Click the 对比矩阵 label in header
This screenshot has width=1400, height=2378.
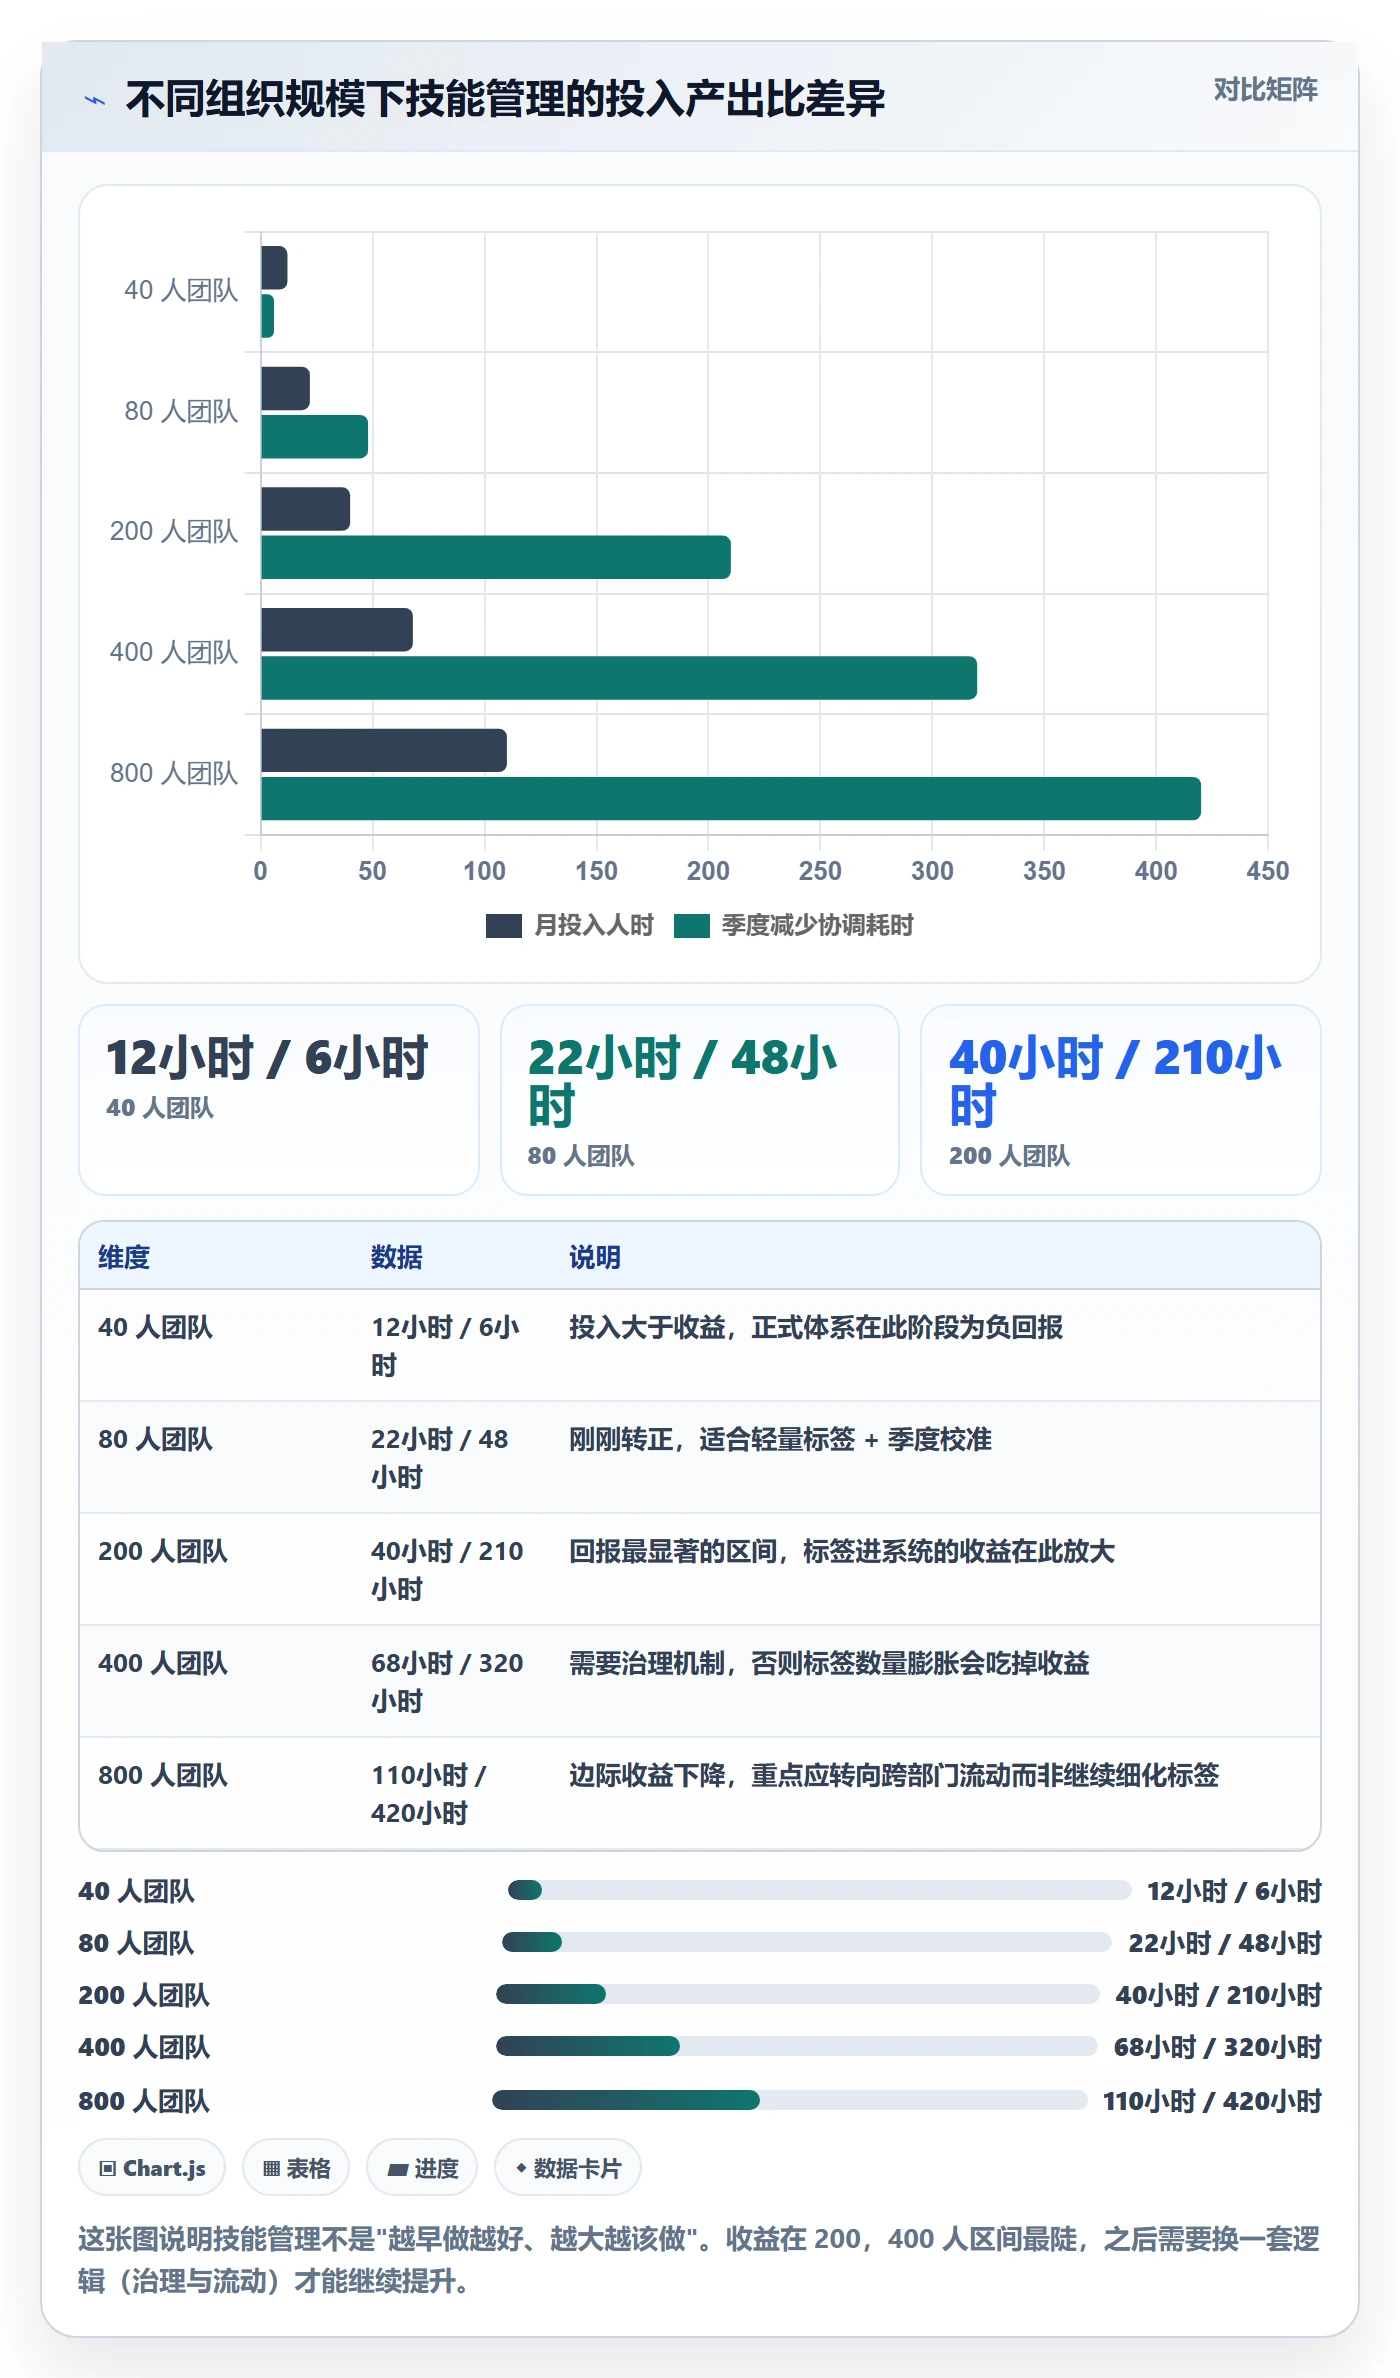tap(1265, 90)
